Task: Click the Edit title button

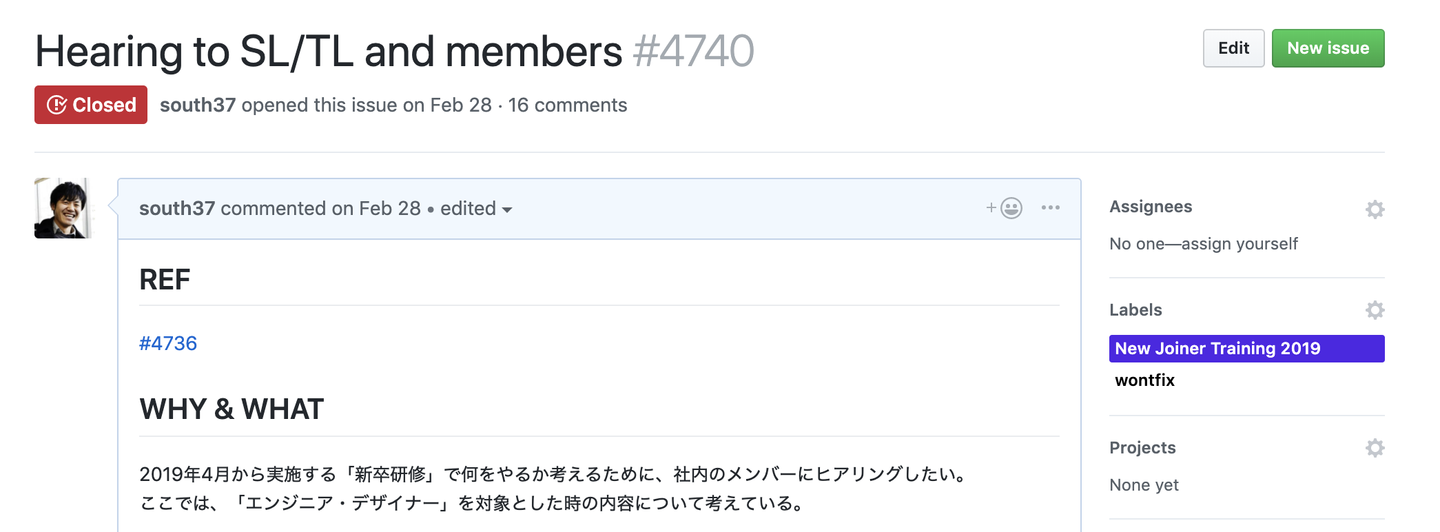Action: [x=1233, y=48]
